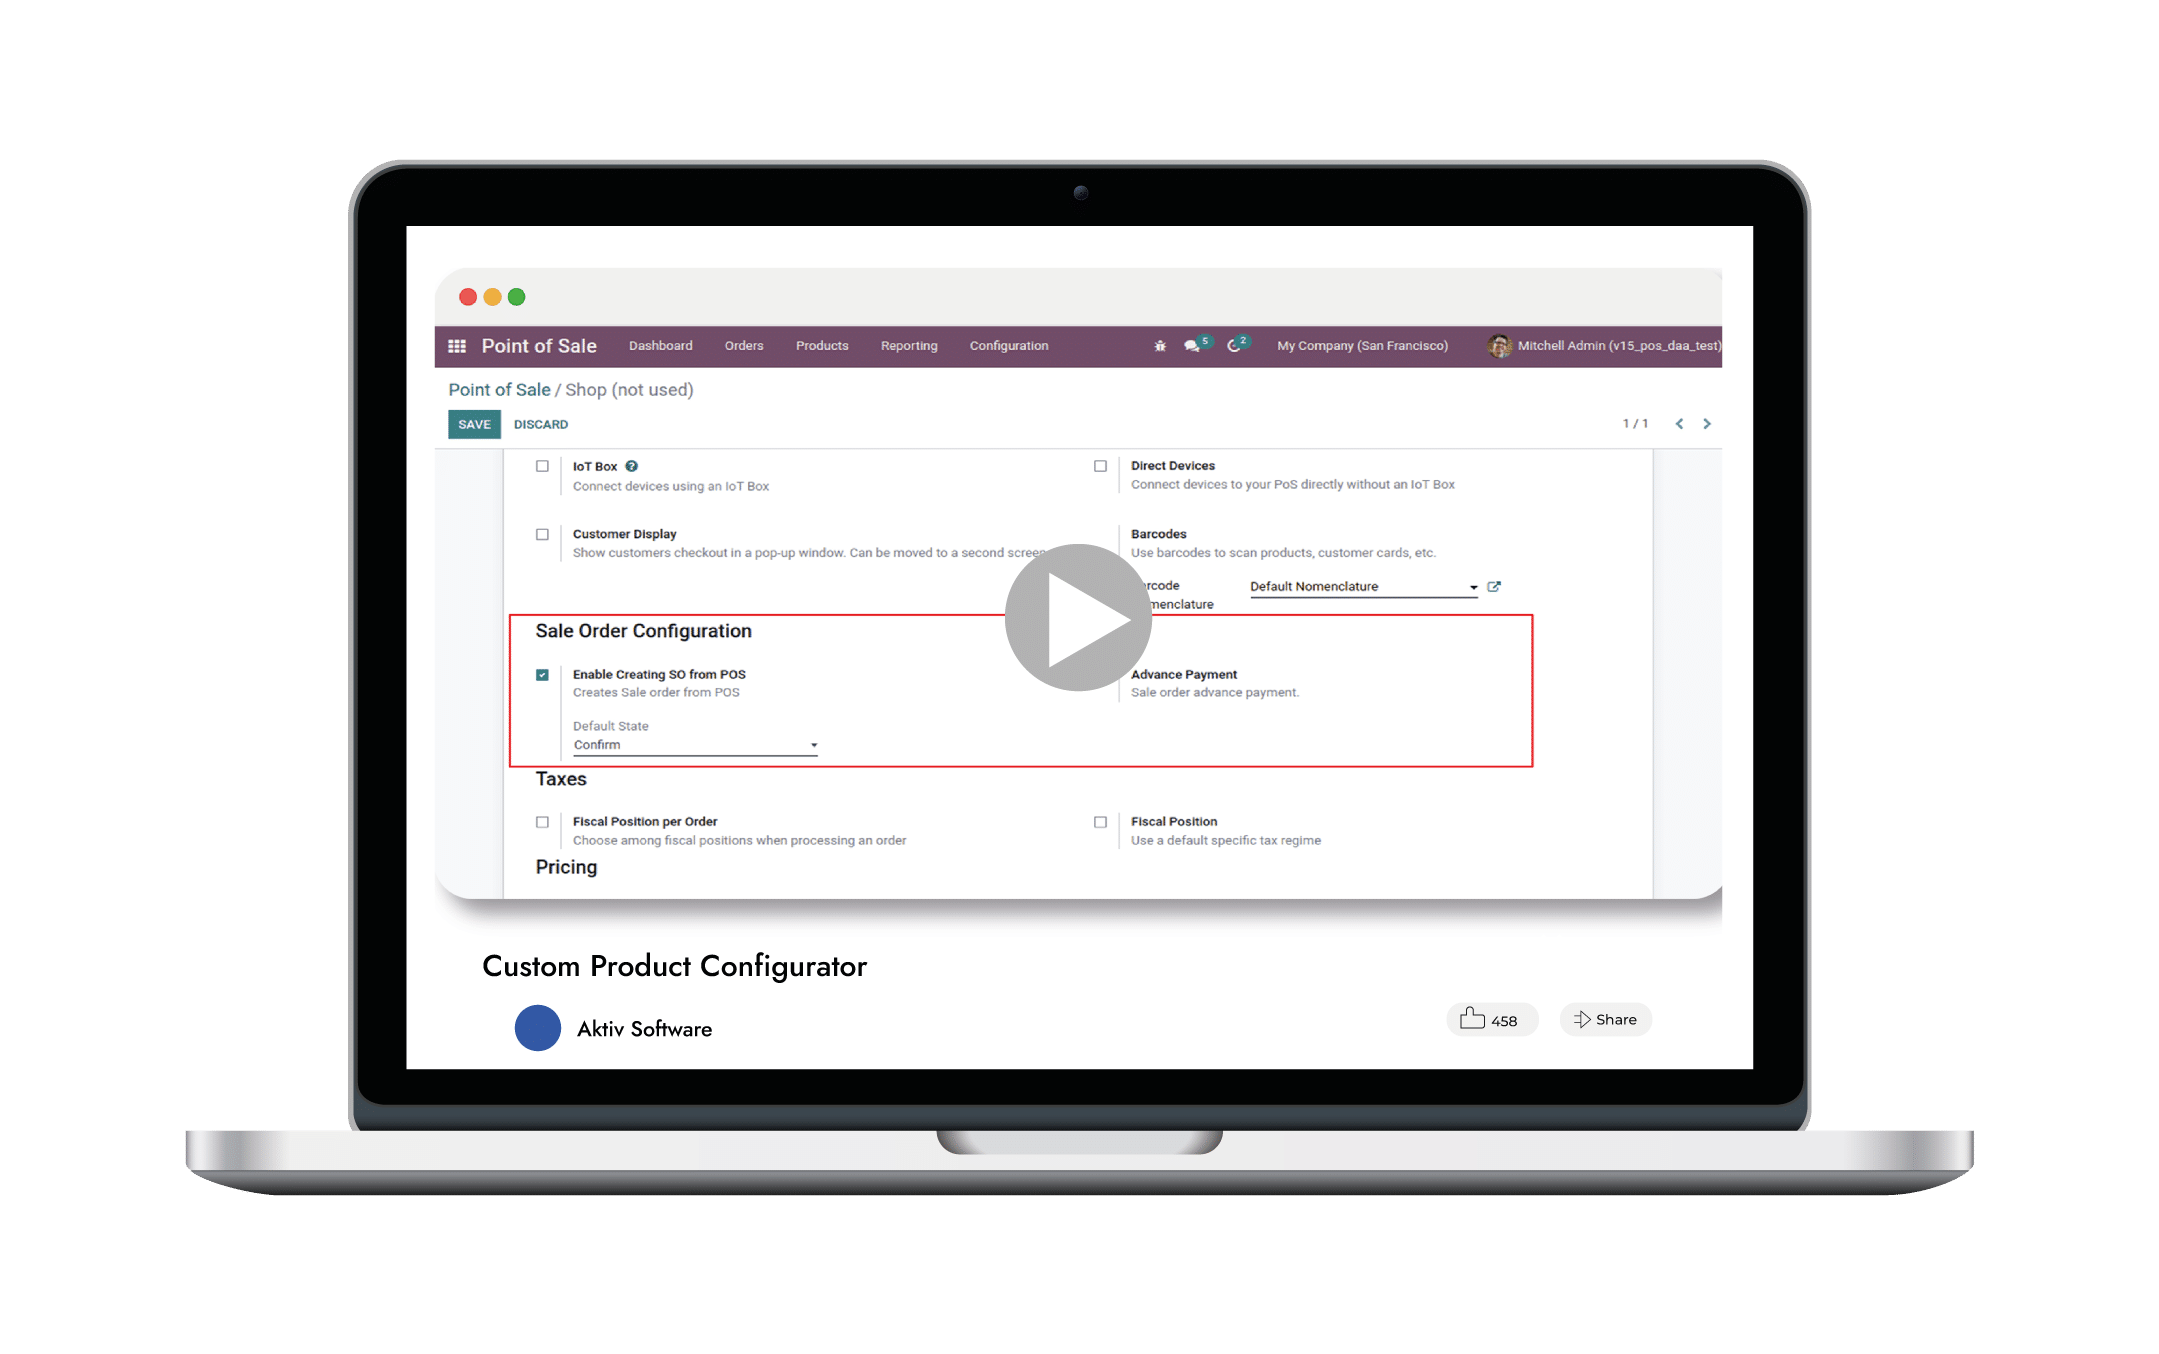The image size is (2159, 1354).
Task: Click the SAVE button
Action: tap(473, 424)
